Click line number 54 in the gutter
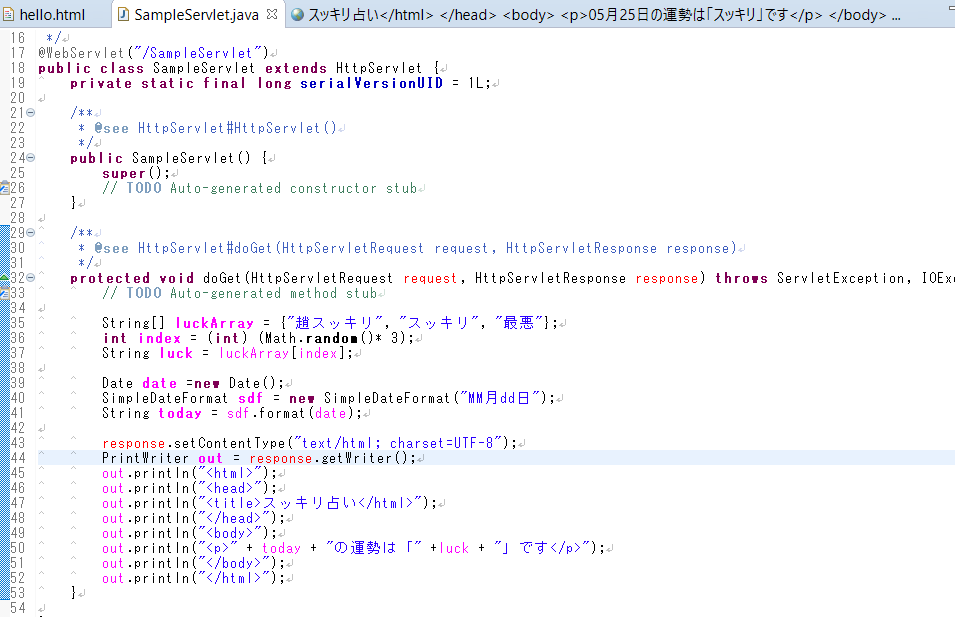Viewport: 955px width, 617px height. (18, 608)
